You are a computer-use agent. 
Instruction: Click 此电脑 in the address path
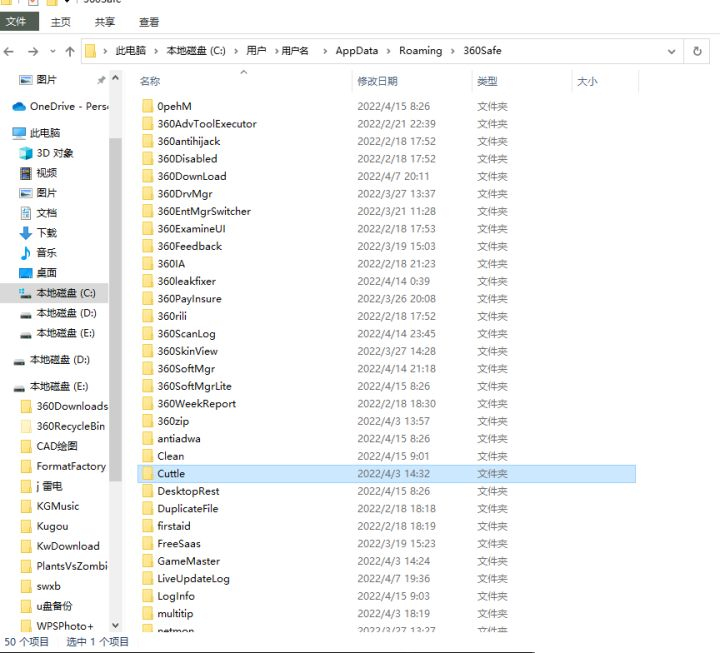click(x=130, y=51)
